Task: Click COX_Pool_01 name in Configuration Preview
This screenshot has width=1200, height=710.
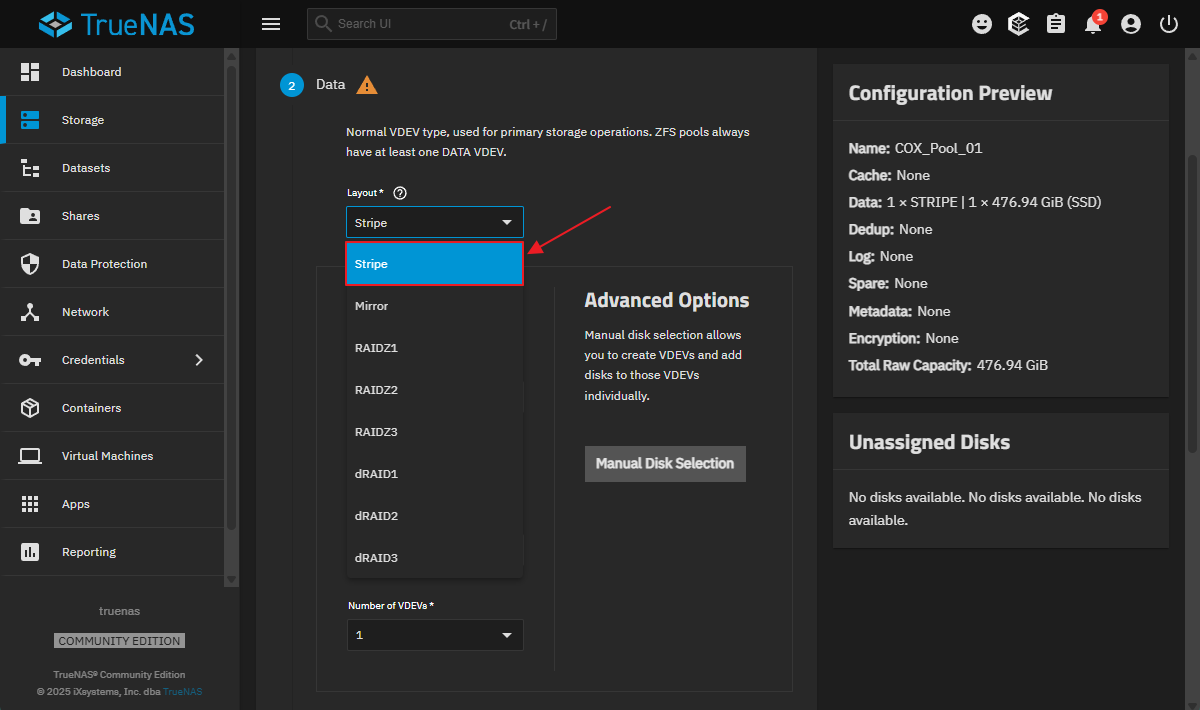Action: pyautogui.click(x=939, y=148)
